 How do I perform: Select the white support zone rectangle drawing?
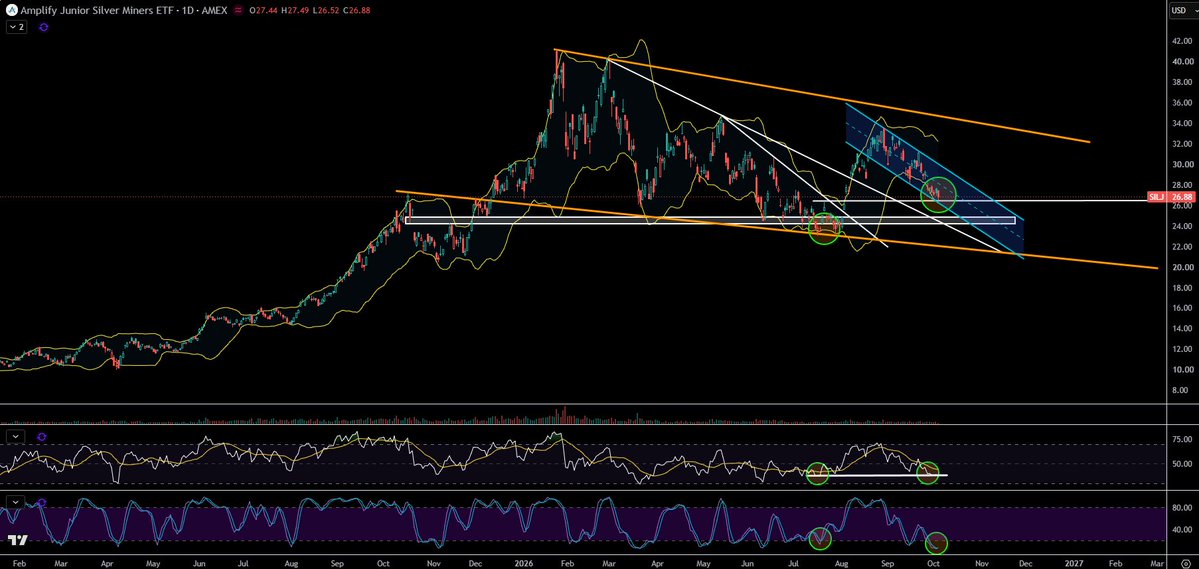point(710,220)
